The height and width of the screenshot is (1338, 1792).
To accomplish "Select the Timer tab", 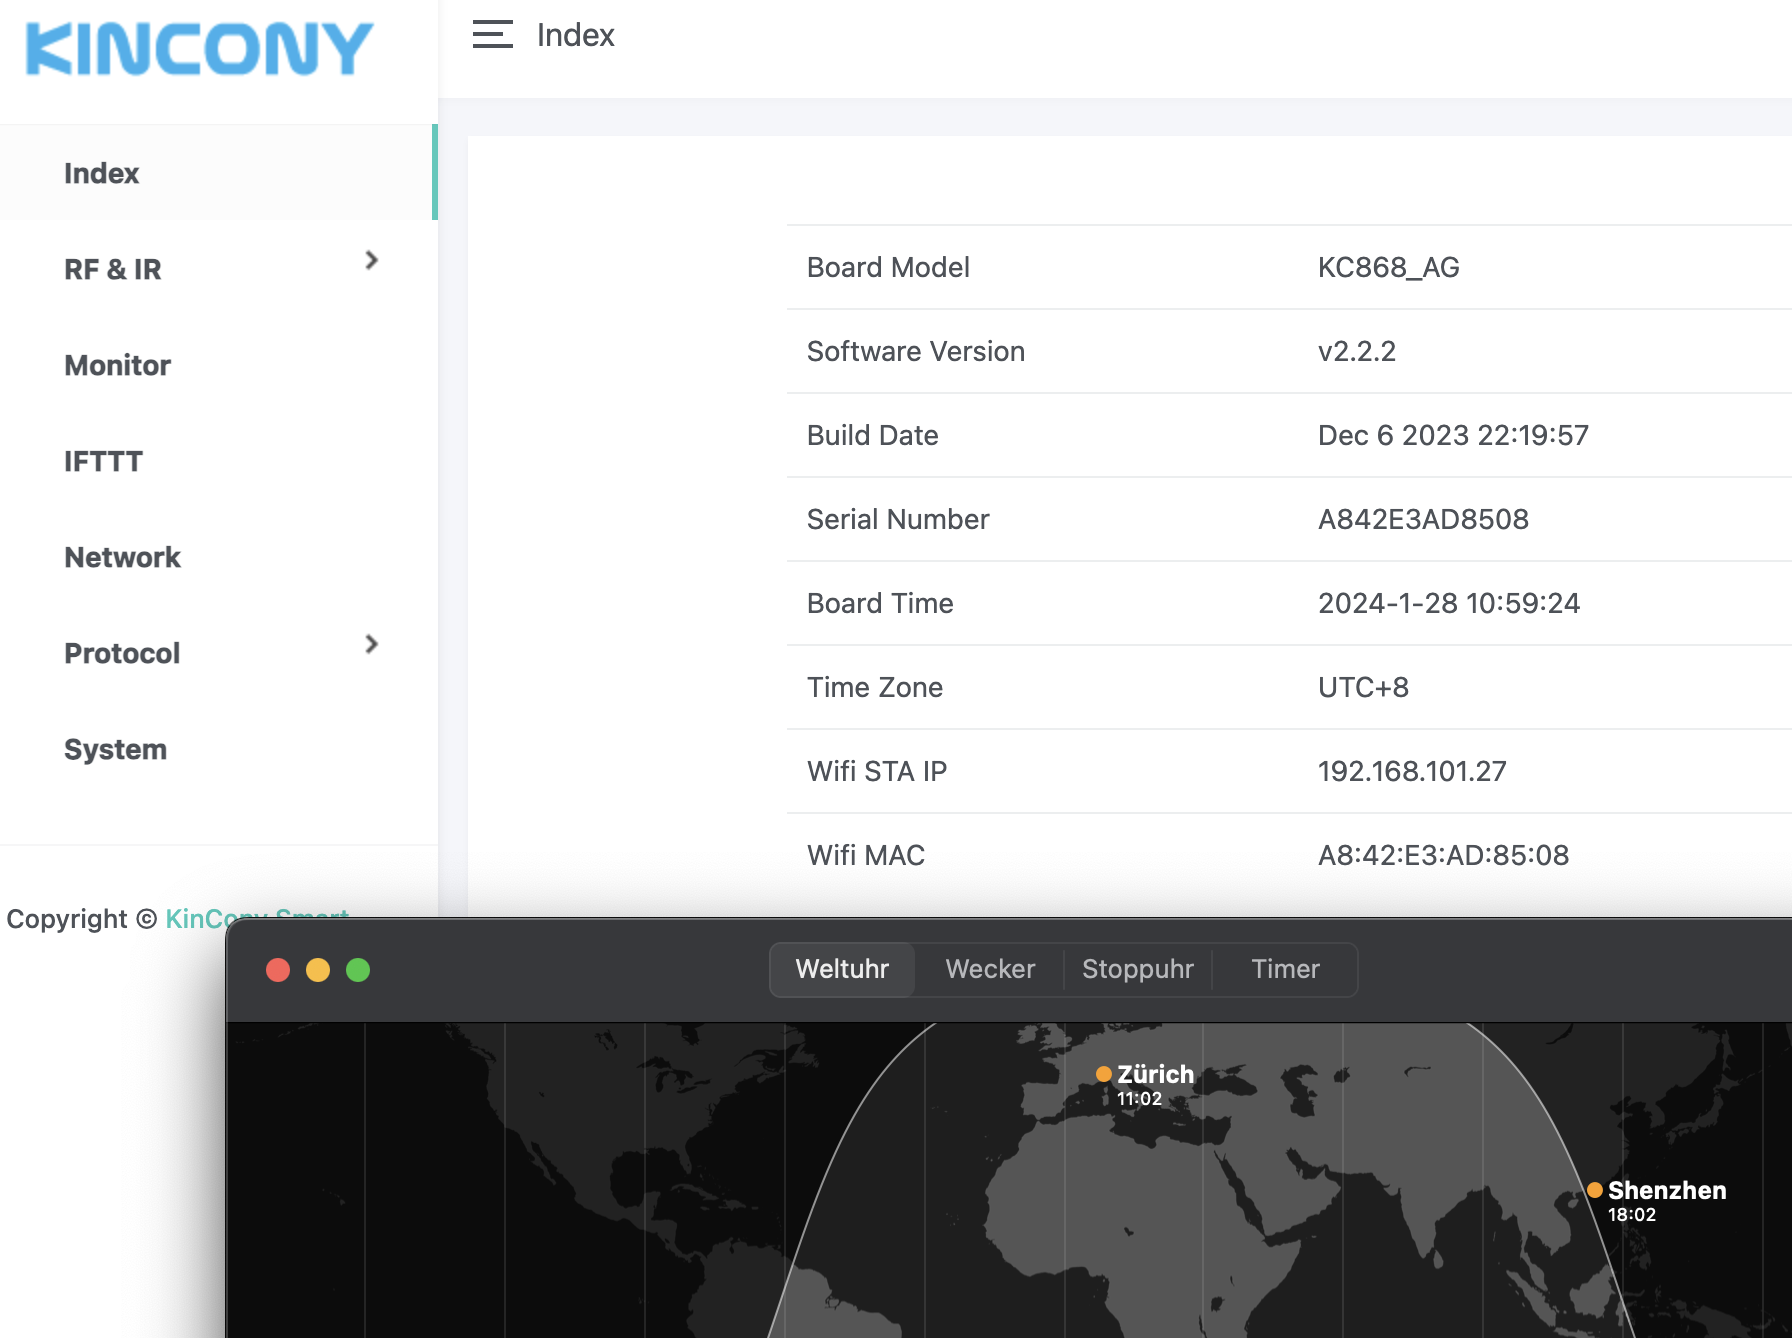I will coord(1285,969).
